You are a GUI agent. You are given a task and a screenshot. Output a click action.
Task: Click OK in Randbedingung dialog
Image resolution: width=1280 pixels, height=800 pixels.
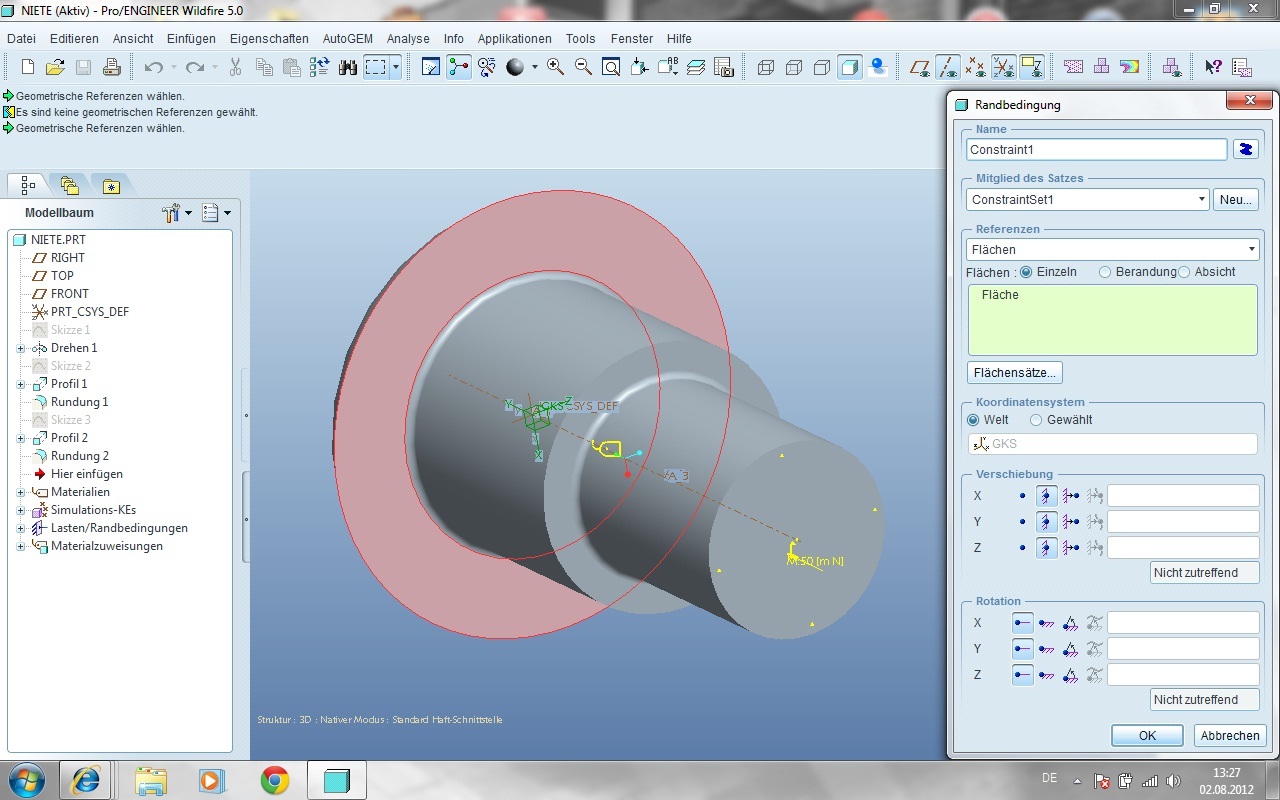pos(1147,735)
